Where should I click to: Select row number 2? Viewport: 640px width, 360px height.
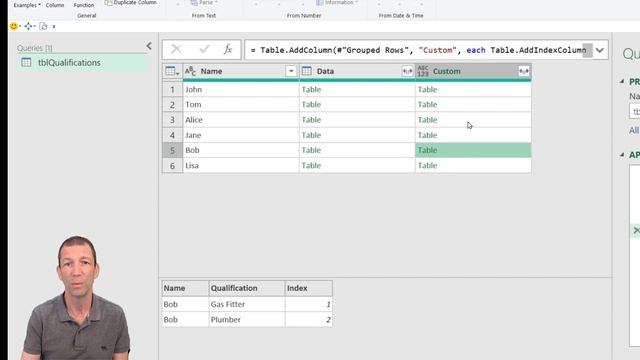[172, 104]
